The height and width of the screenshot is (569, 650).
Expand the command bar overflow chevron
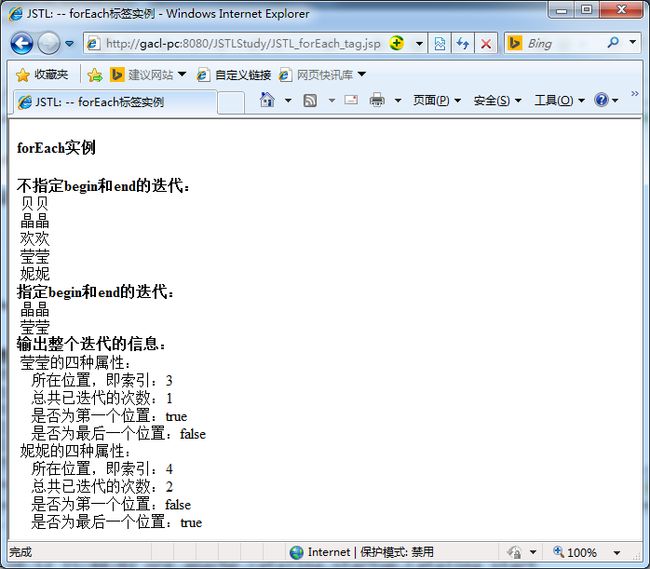click(635, 94)
